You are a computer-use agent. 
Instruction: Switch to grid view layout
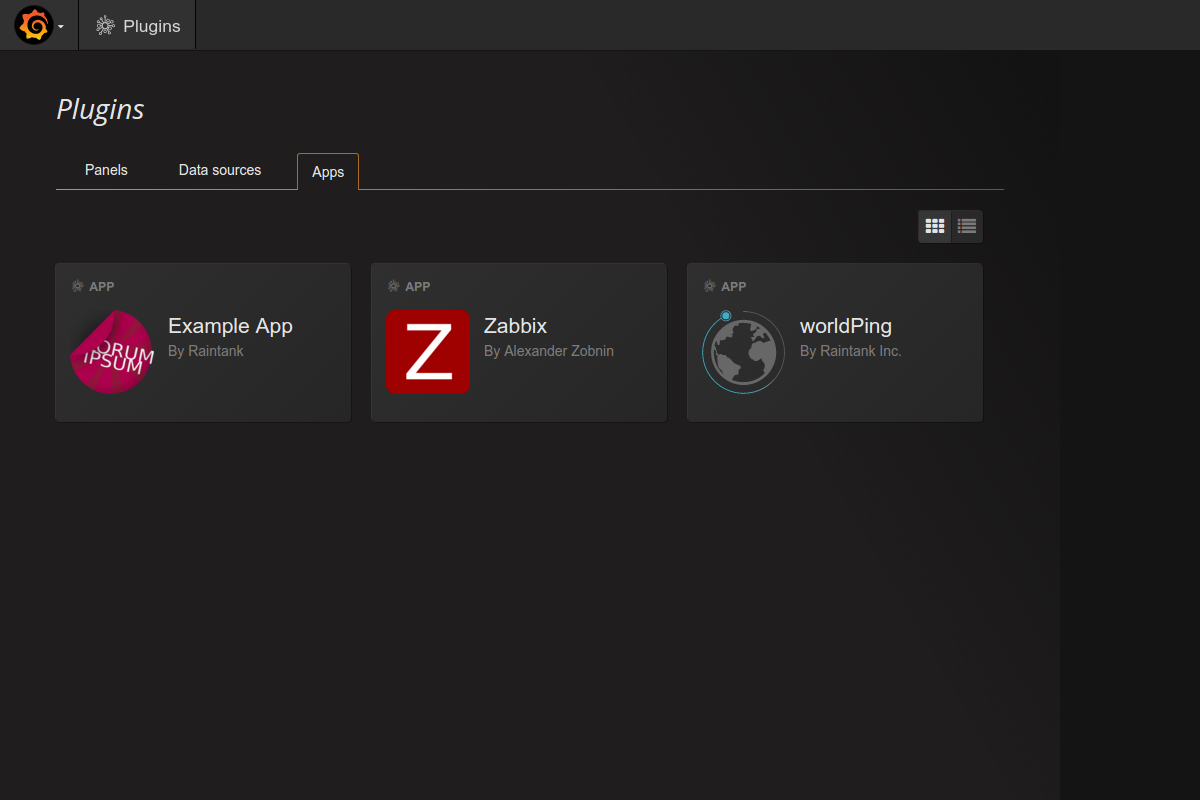tap(935, 226)
